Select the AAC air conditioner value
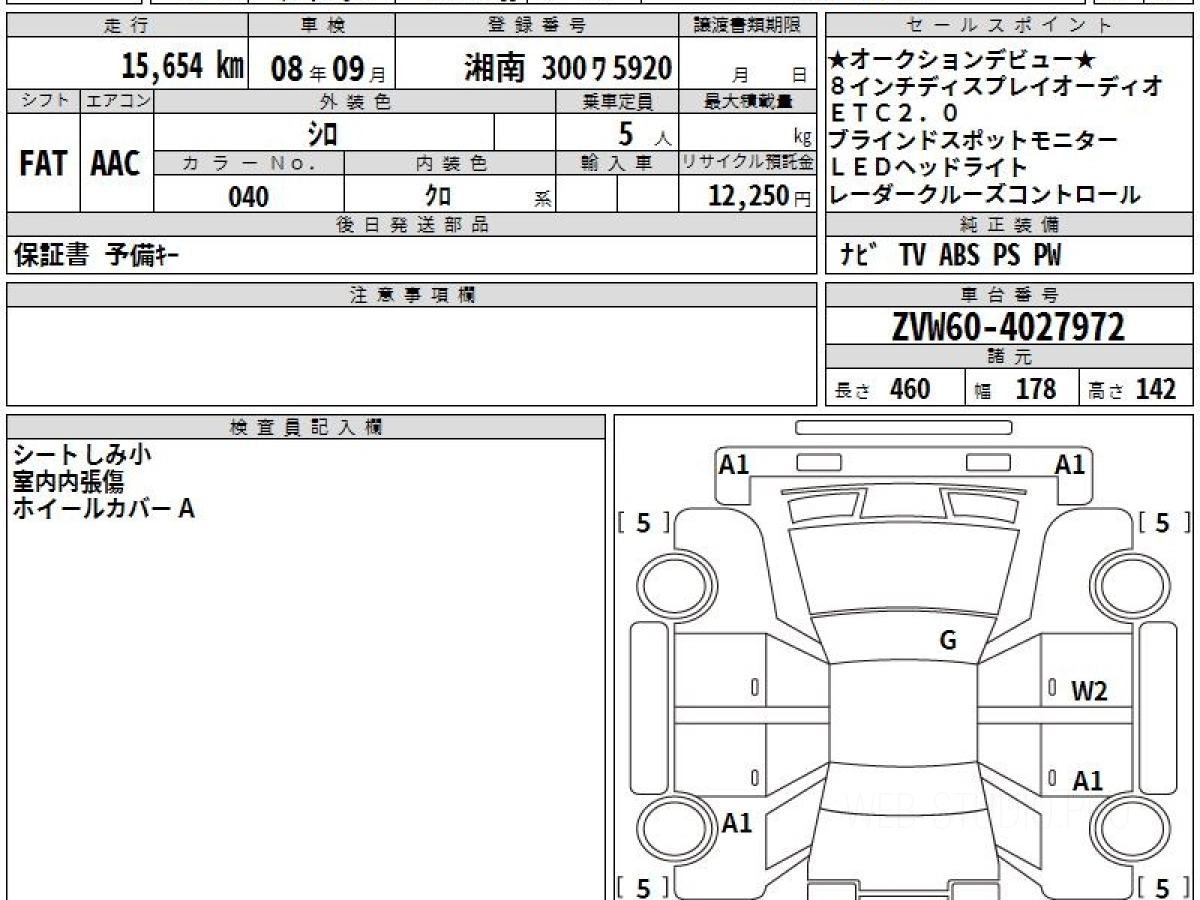1200x900 pixels. coord(116,165)
